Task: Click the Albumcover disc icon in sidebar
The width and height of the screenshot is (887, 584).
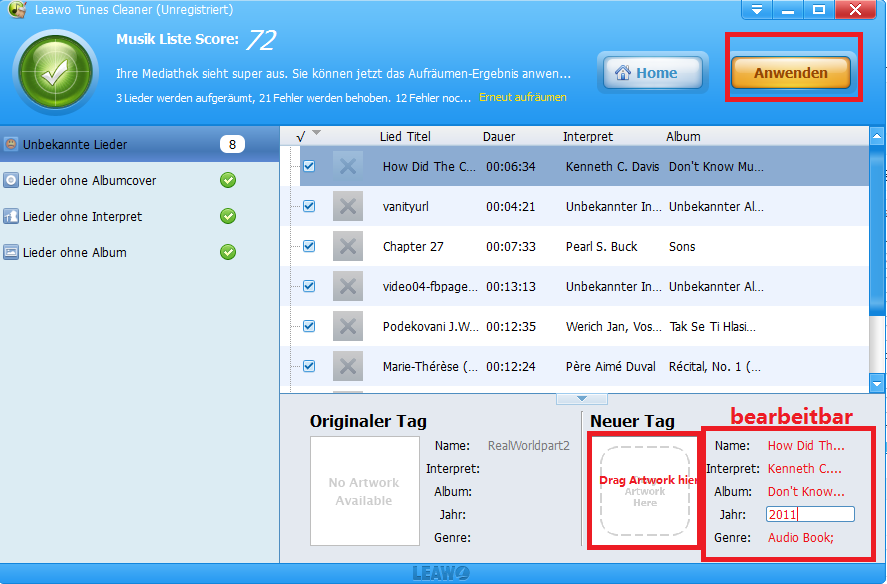Action: (11, 180)
